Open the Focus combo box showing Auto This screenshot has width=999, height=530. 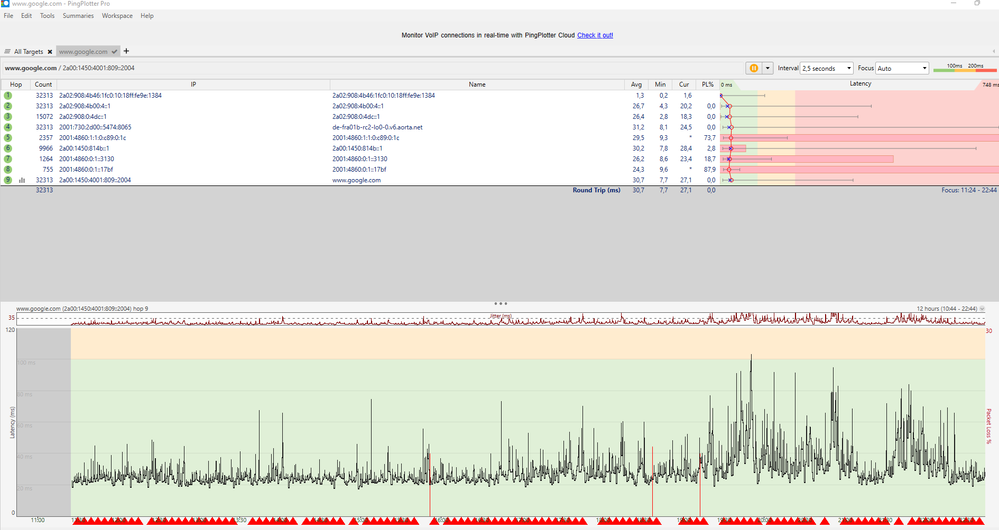[902, 68]
